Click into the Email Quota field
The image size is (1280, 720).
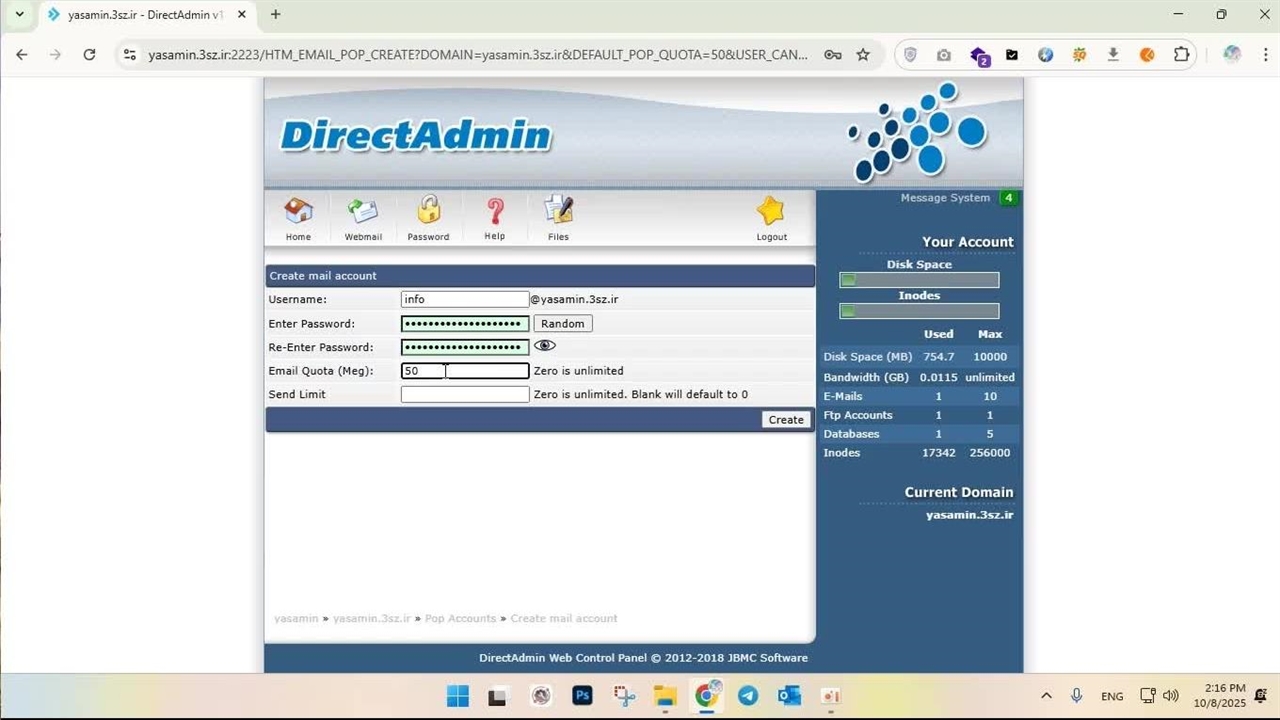[464, 371]
